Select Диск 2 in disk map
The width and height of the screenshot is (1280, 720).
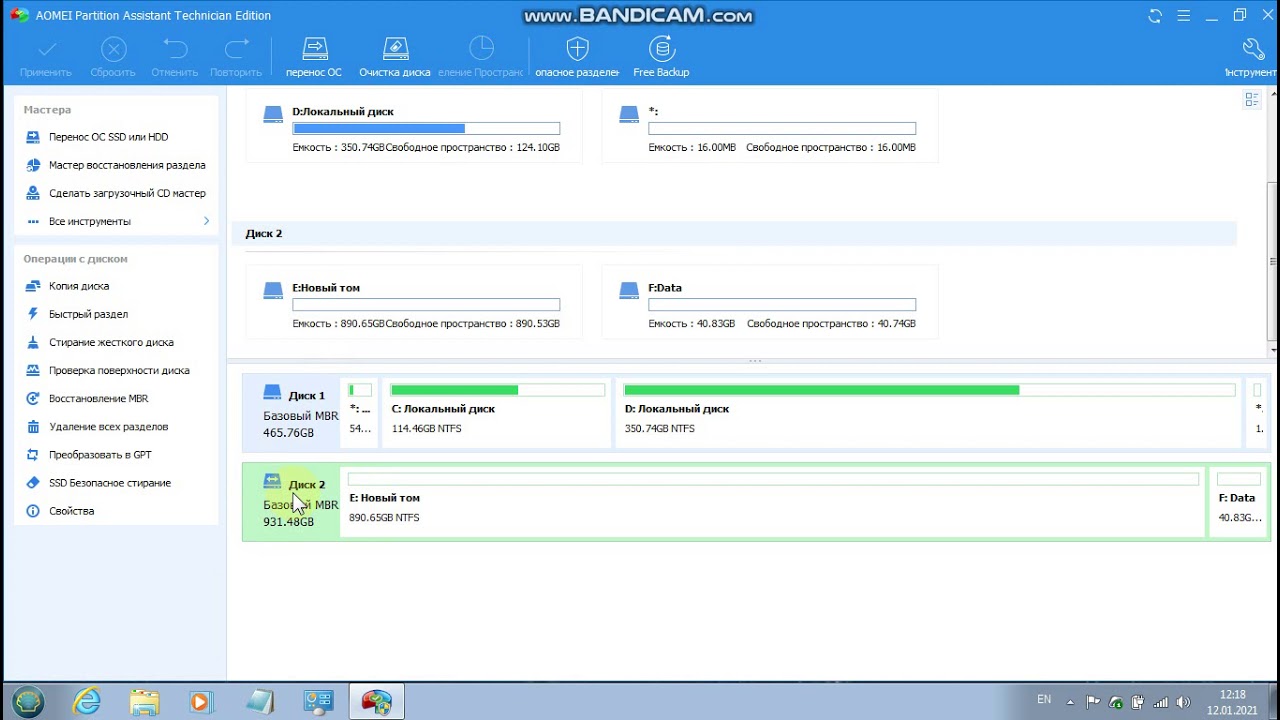(292, 501)
